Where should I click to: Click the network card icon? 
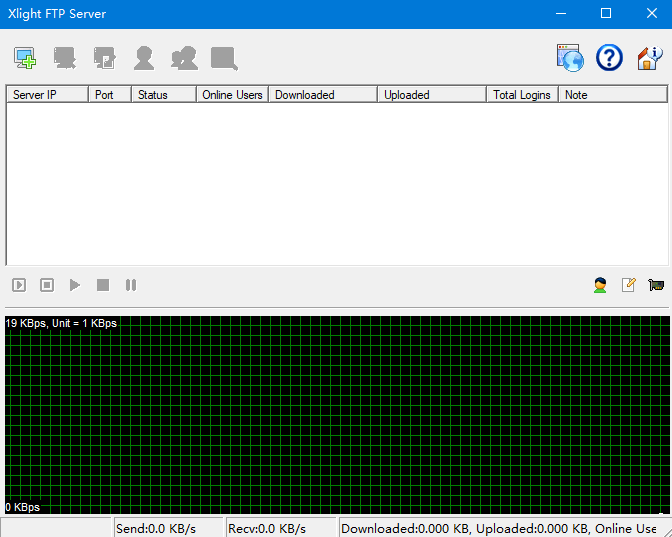click(x=656, y=285)
